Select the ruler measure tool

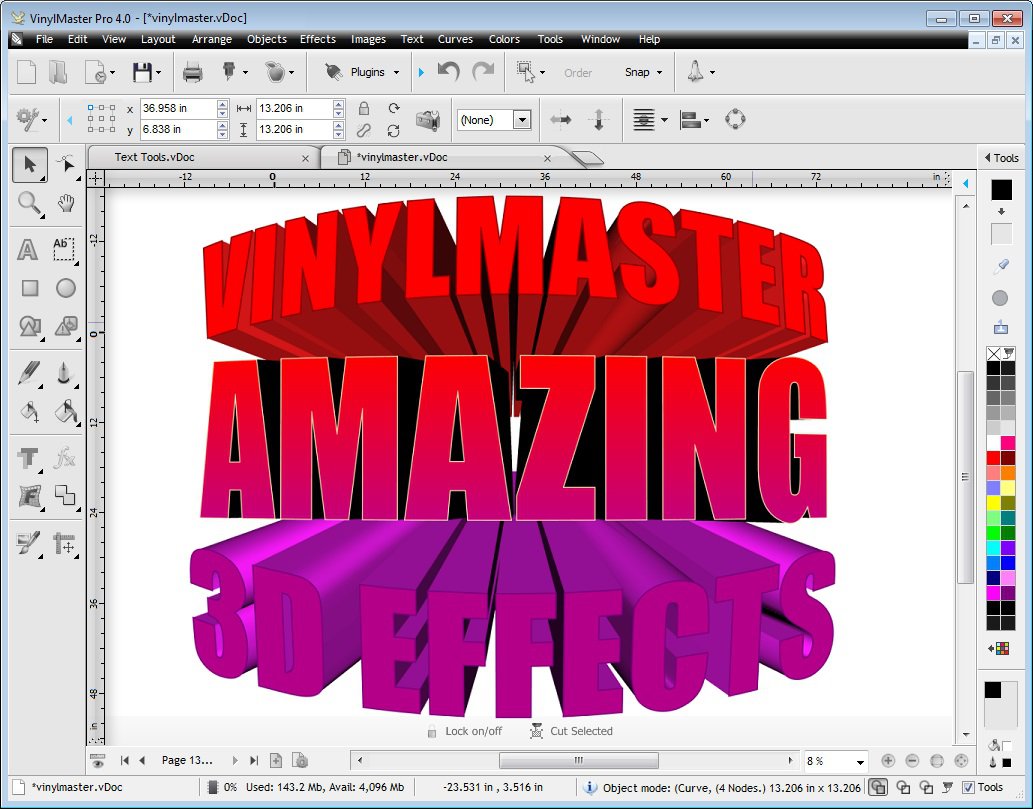[x=65, y=544]
